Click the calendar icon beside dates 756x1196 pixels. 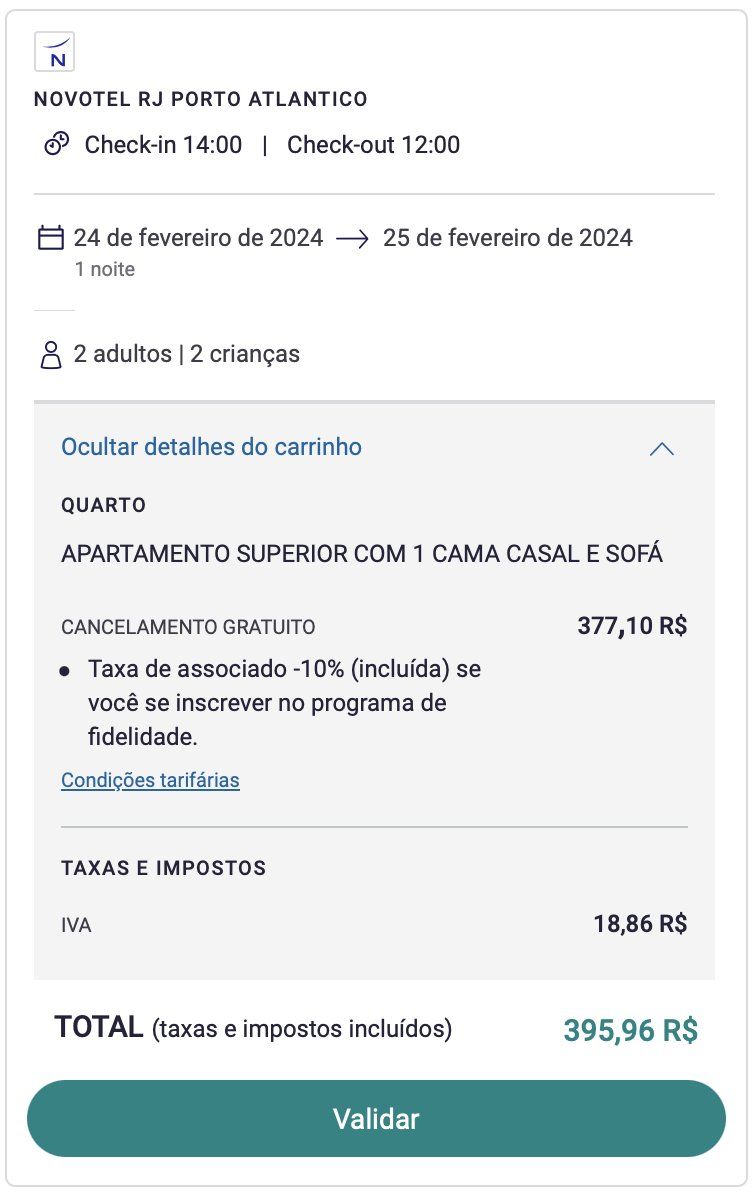tap(50, 238)
